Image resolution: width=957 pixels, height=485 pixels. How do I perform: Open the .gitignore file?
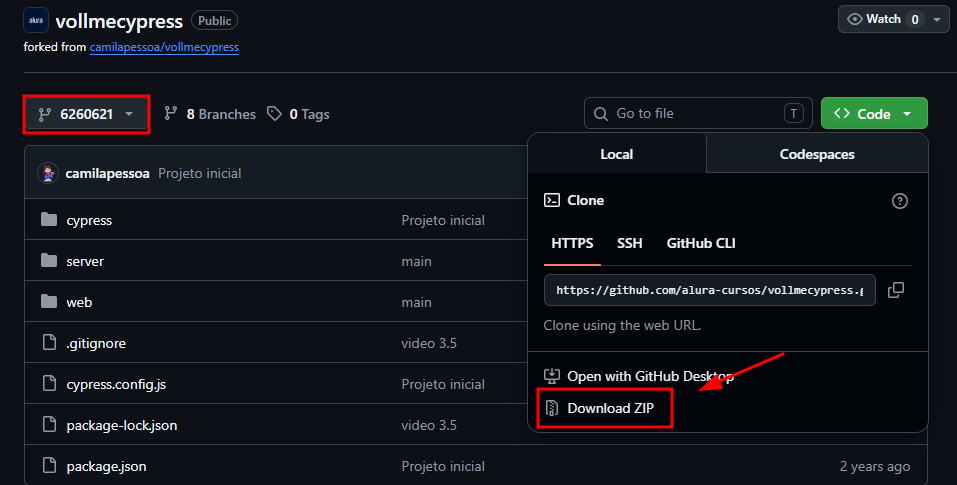[96, 343]
